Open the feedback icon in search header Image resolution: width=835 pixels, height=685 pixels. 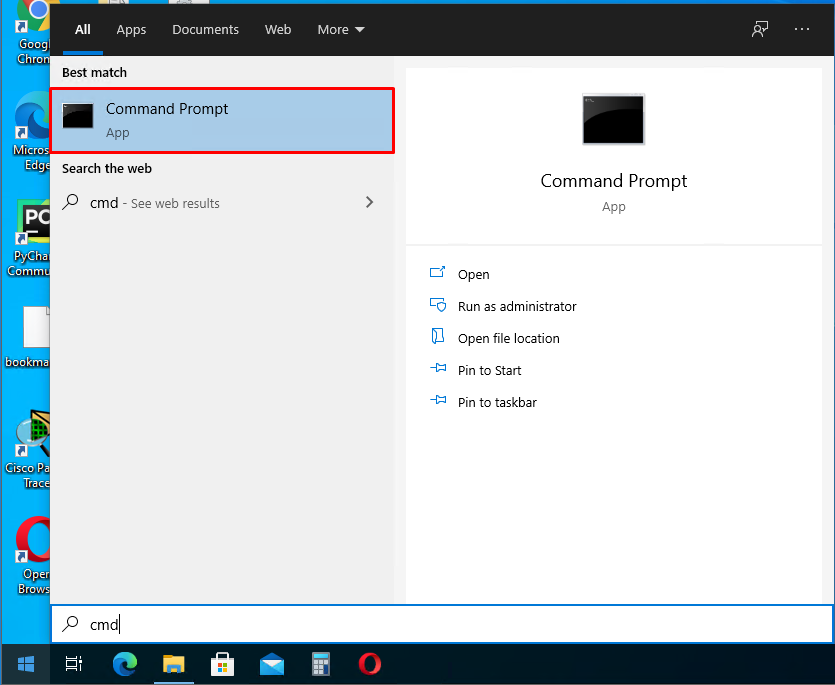point(760,29)
